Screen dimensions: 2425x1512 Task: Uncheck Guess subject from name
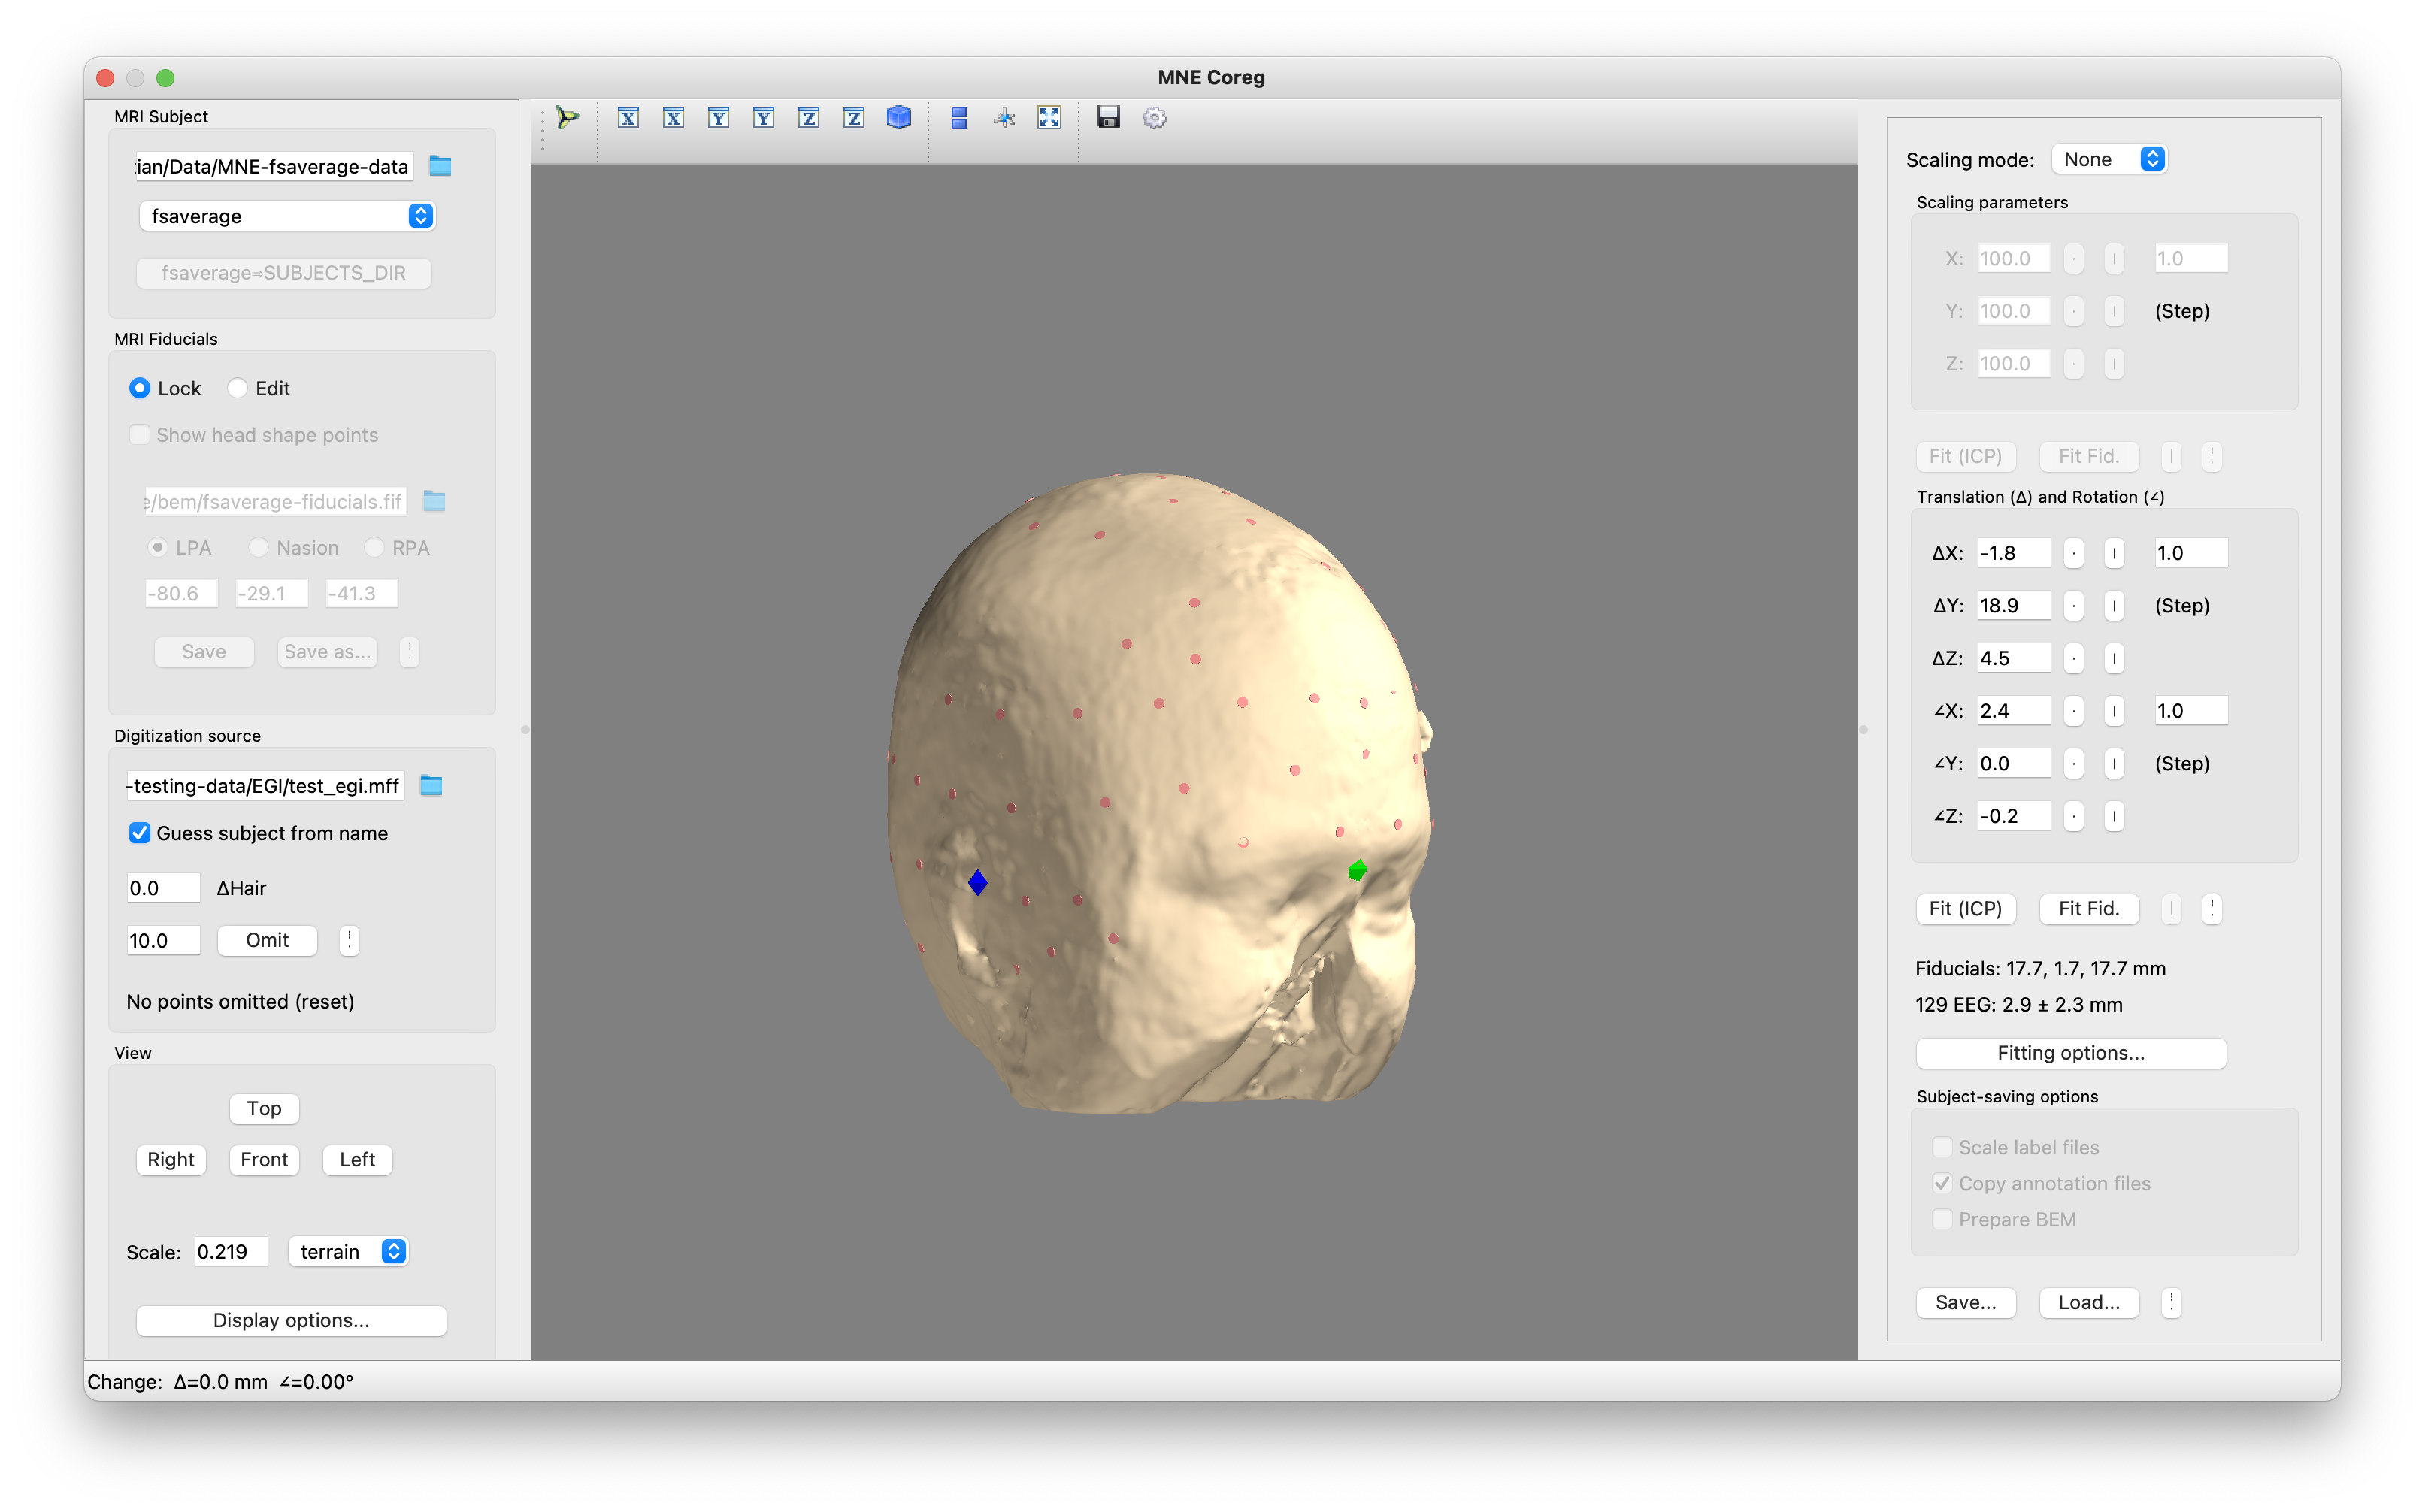tap(140, 833)
